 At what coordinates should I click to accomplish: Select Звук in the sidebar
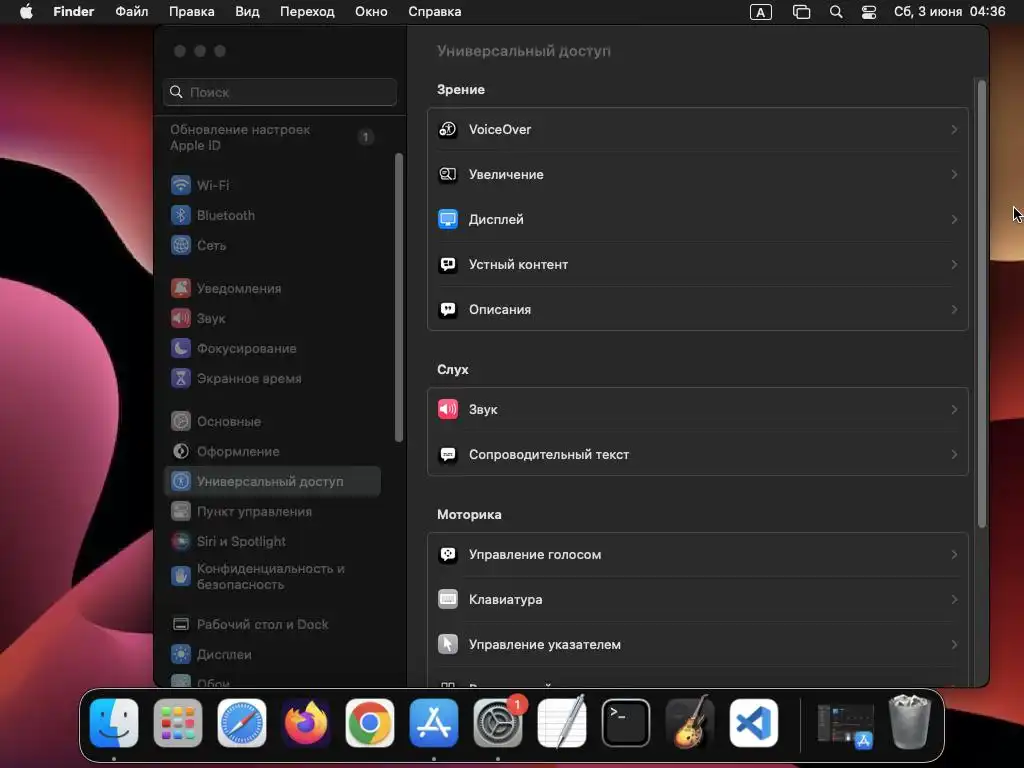(272, 319)
